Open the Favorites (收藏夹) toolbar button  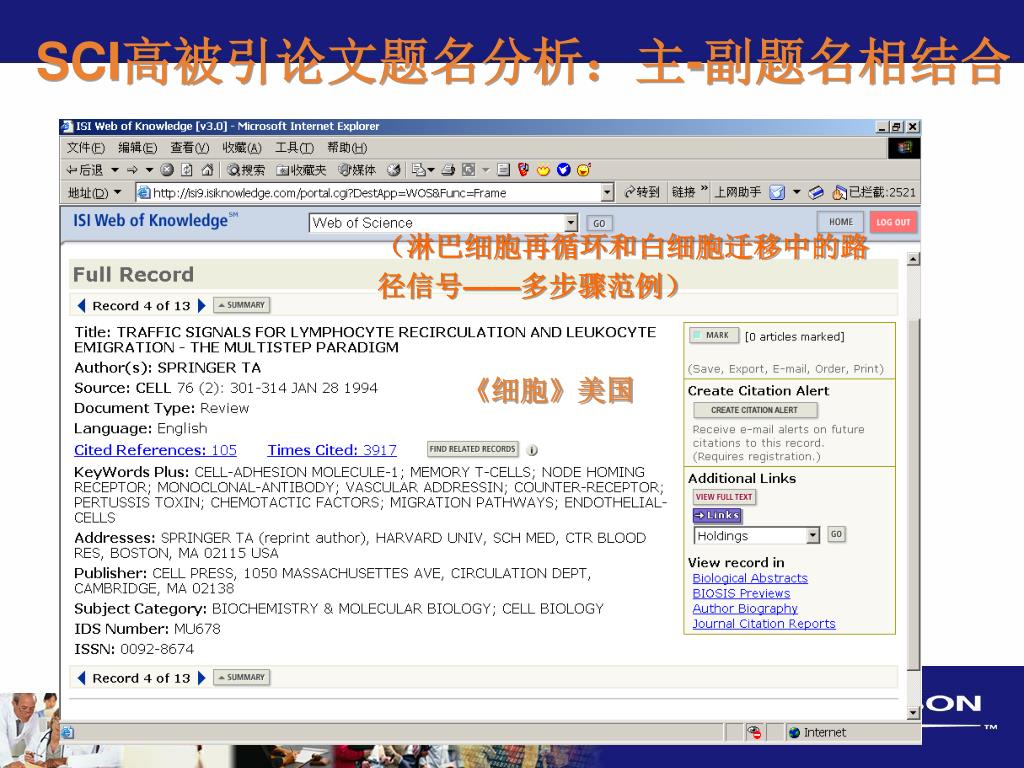point(301,170)
